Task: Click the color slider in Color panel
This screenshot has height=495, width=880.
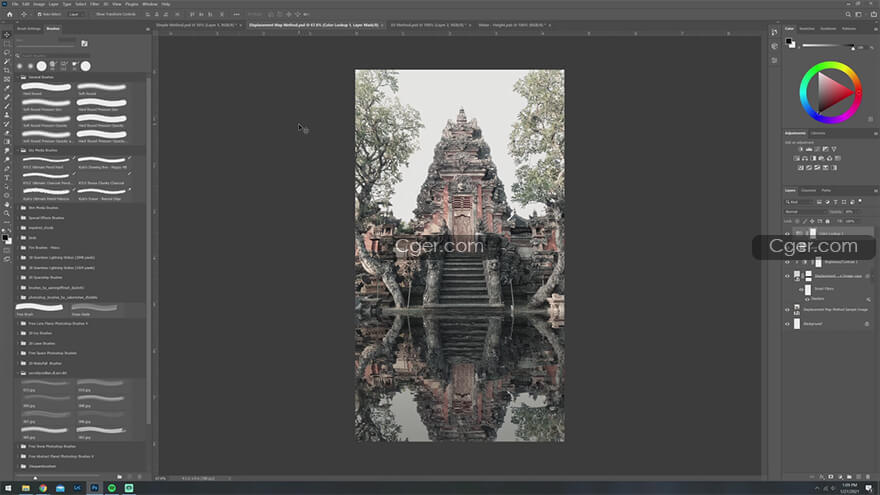Action: pyautogui.click(x=828, y=45)
